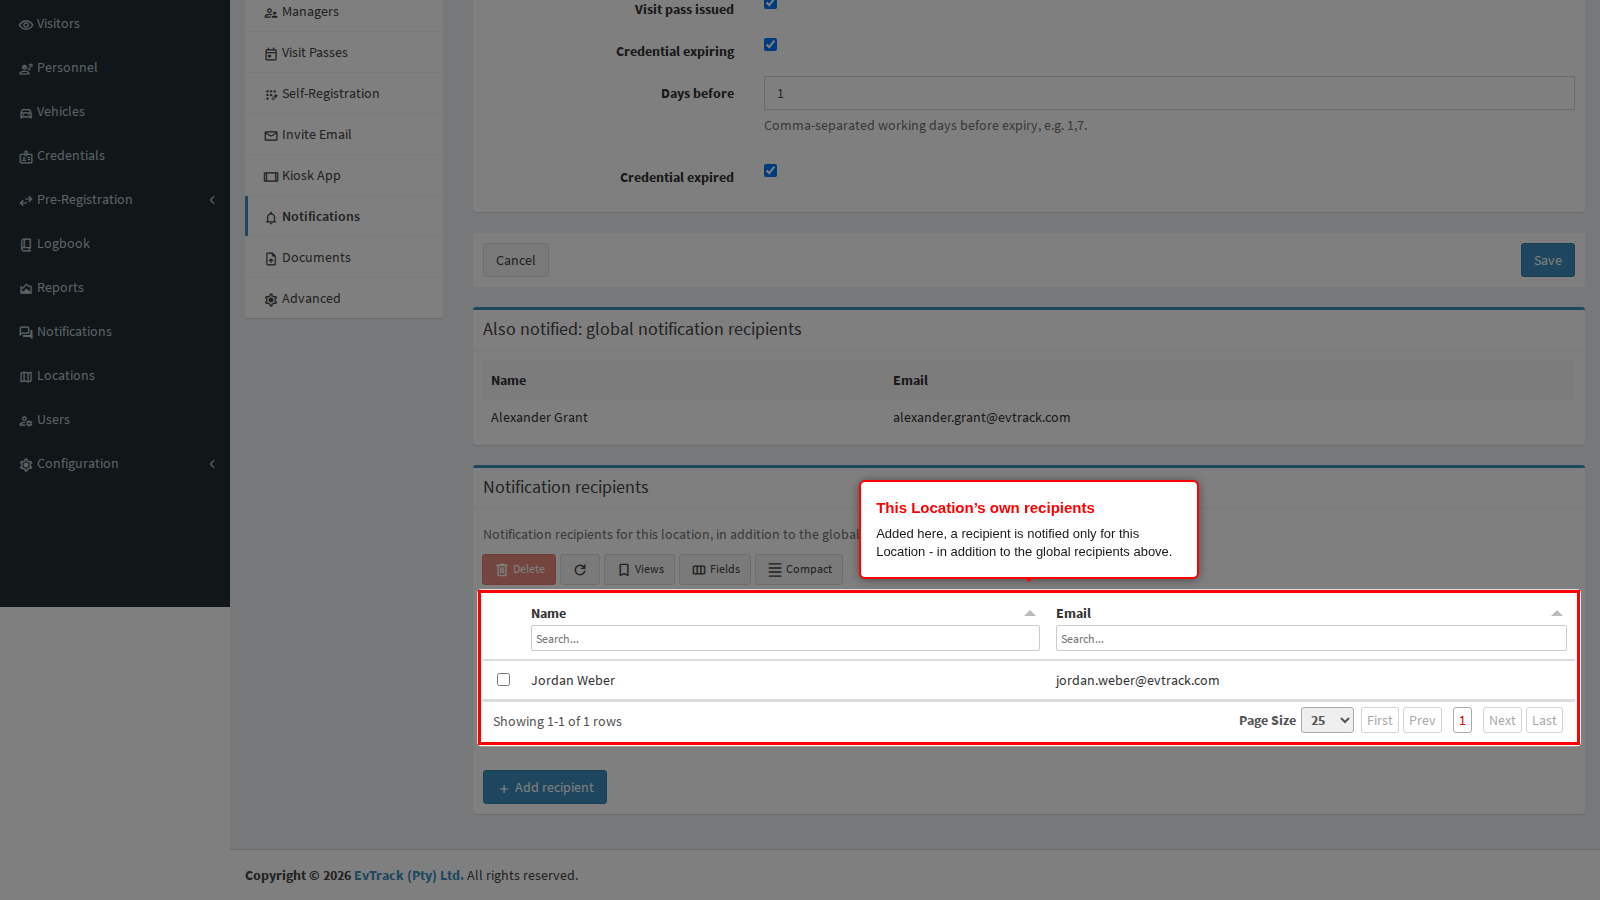Click the Cancel button

click(x=516, y=260)
